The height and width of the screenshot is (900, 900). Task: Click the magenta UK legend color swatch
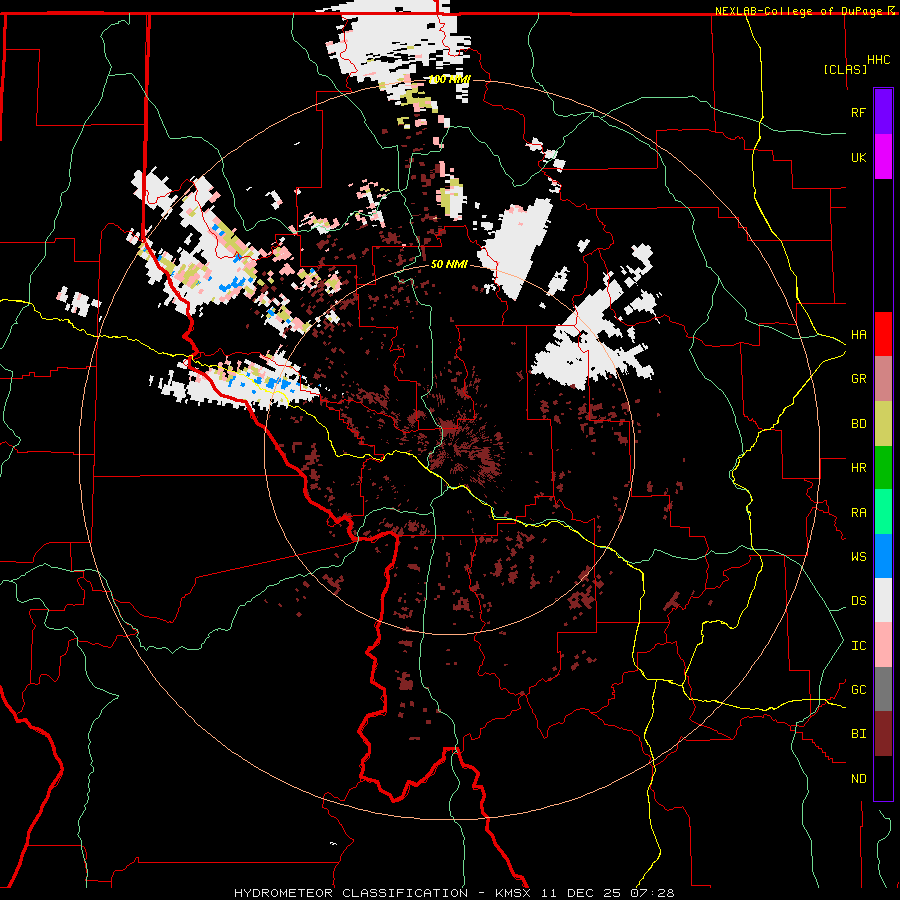(x=883, y=157)
